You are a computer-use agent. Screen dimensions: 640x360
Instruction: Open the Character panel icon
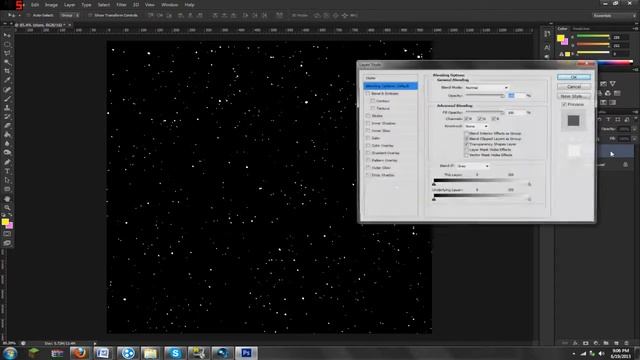pos(547,47)
